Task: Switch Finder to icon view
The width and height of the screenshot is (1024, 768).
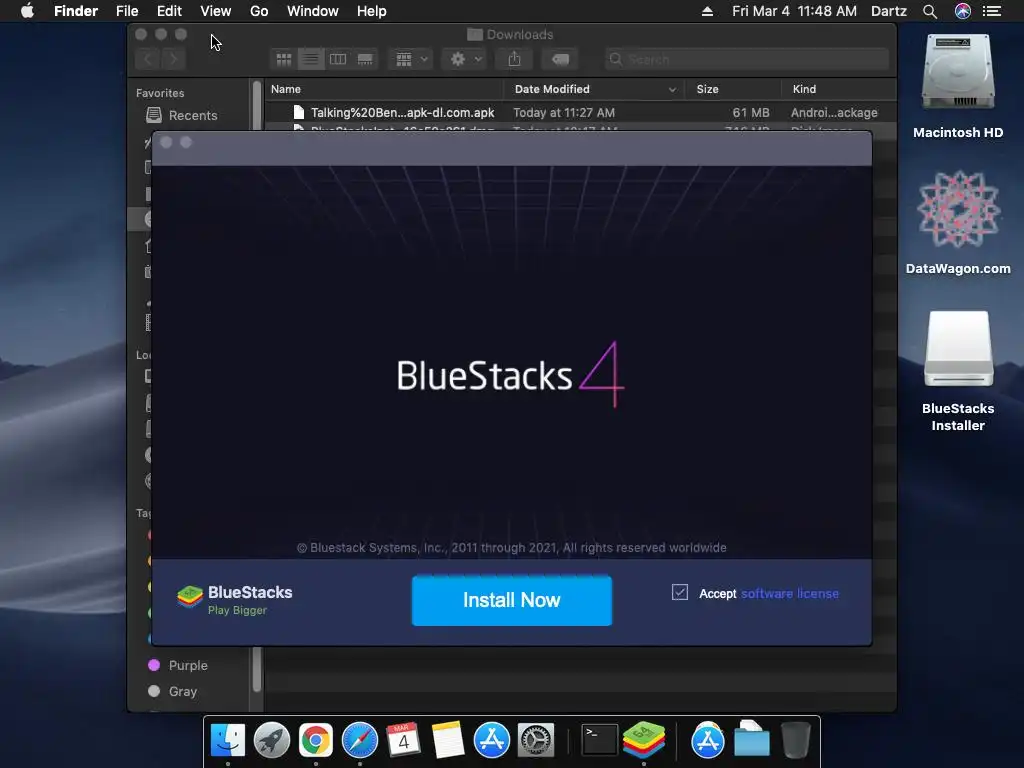Action: pos(283,59)
